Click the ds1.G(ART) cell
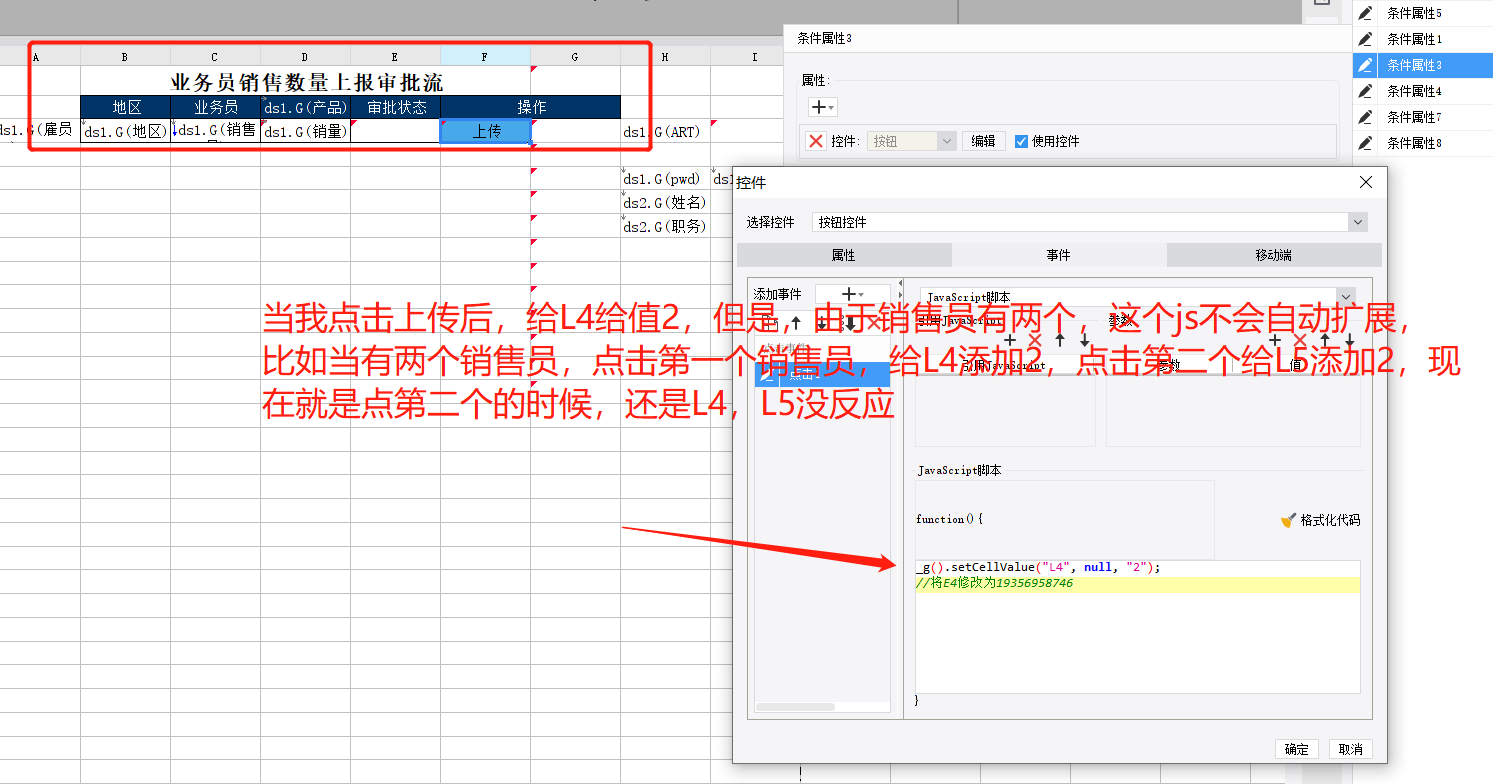 click(x=665, y=131)
